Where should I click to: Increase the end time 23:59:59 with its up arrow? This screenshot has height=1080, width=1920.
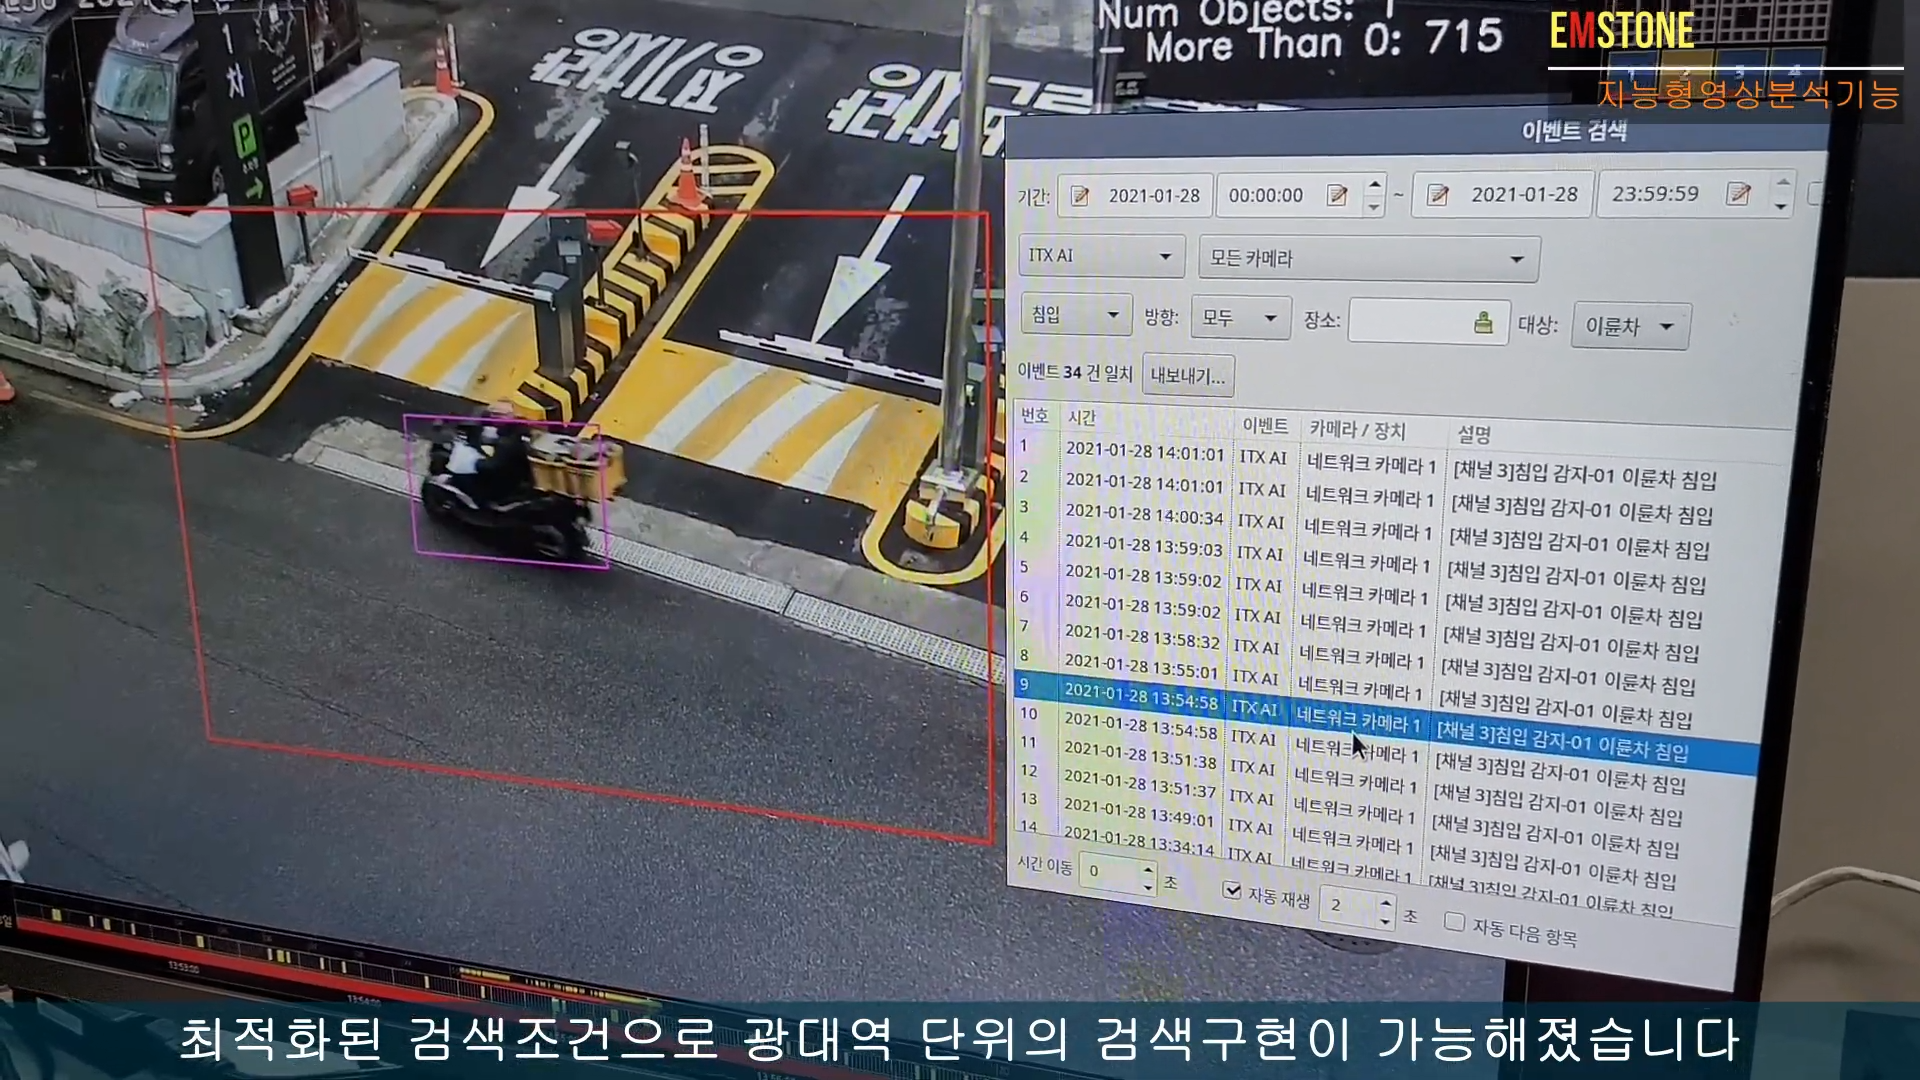pos(1781,183)
